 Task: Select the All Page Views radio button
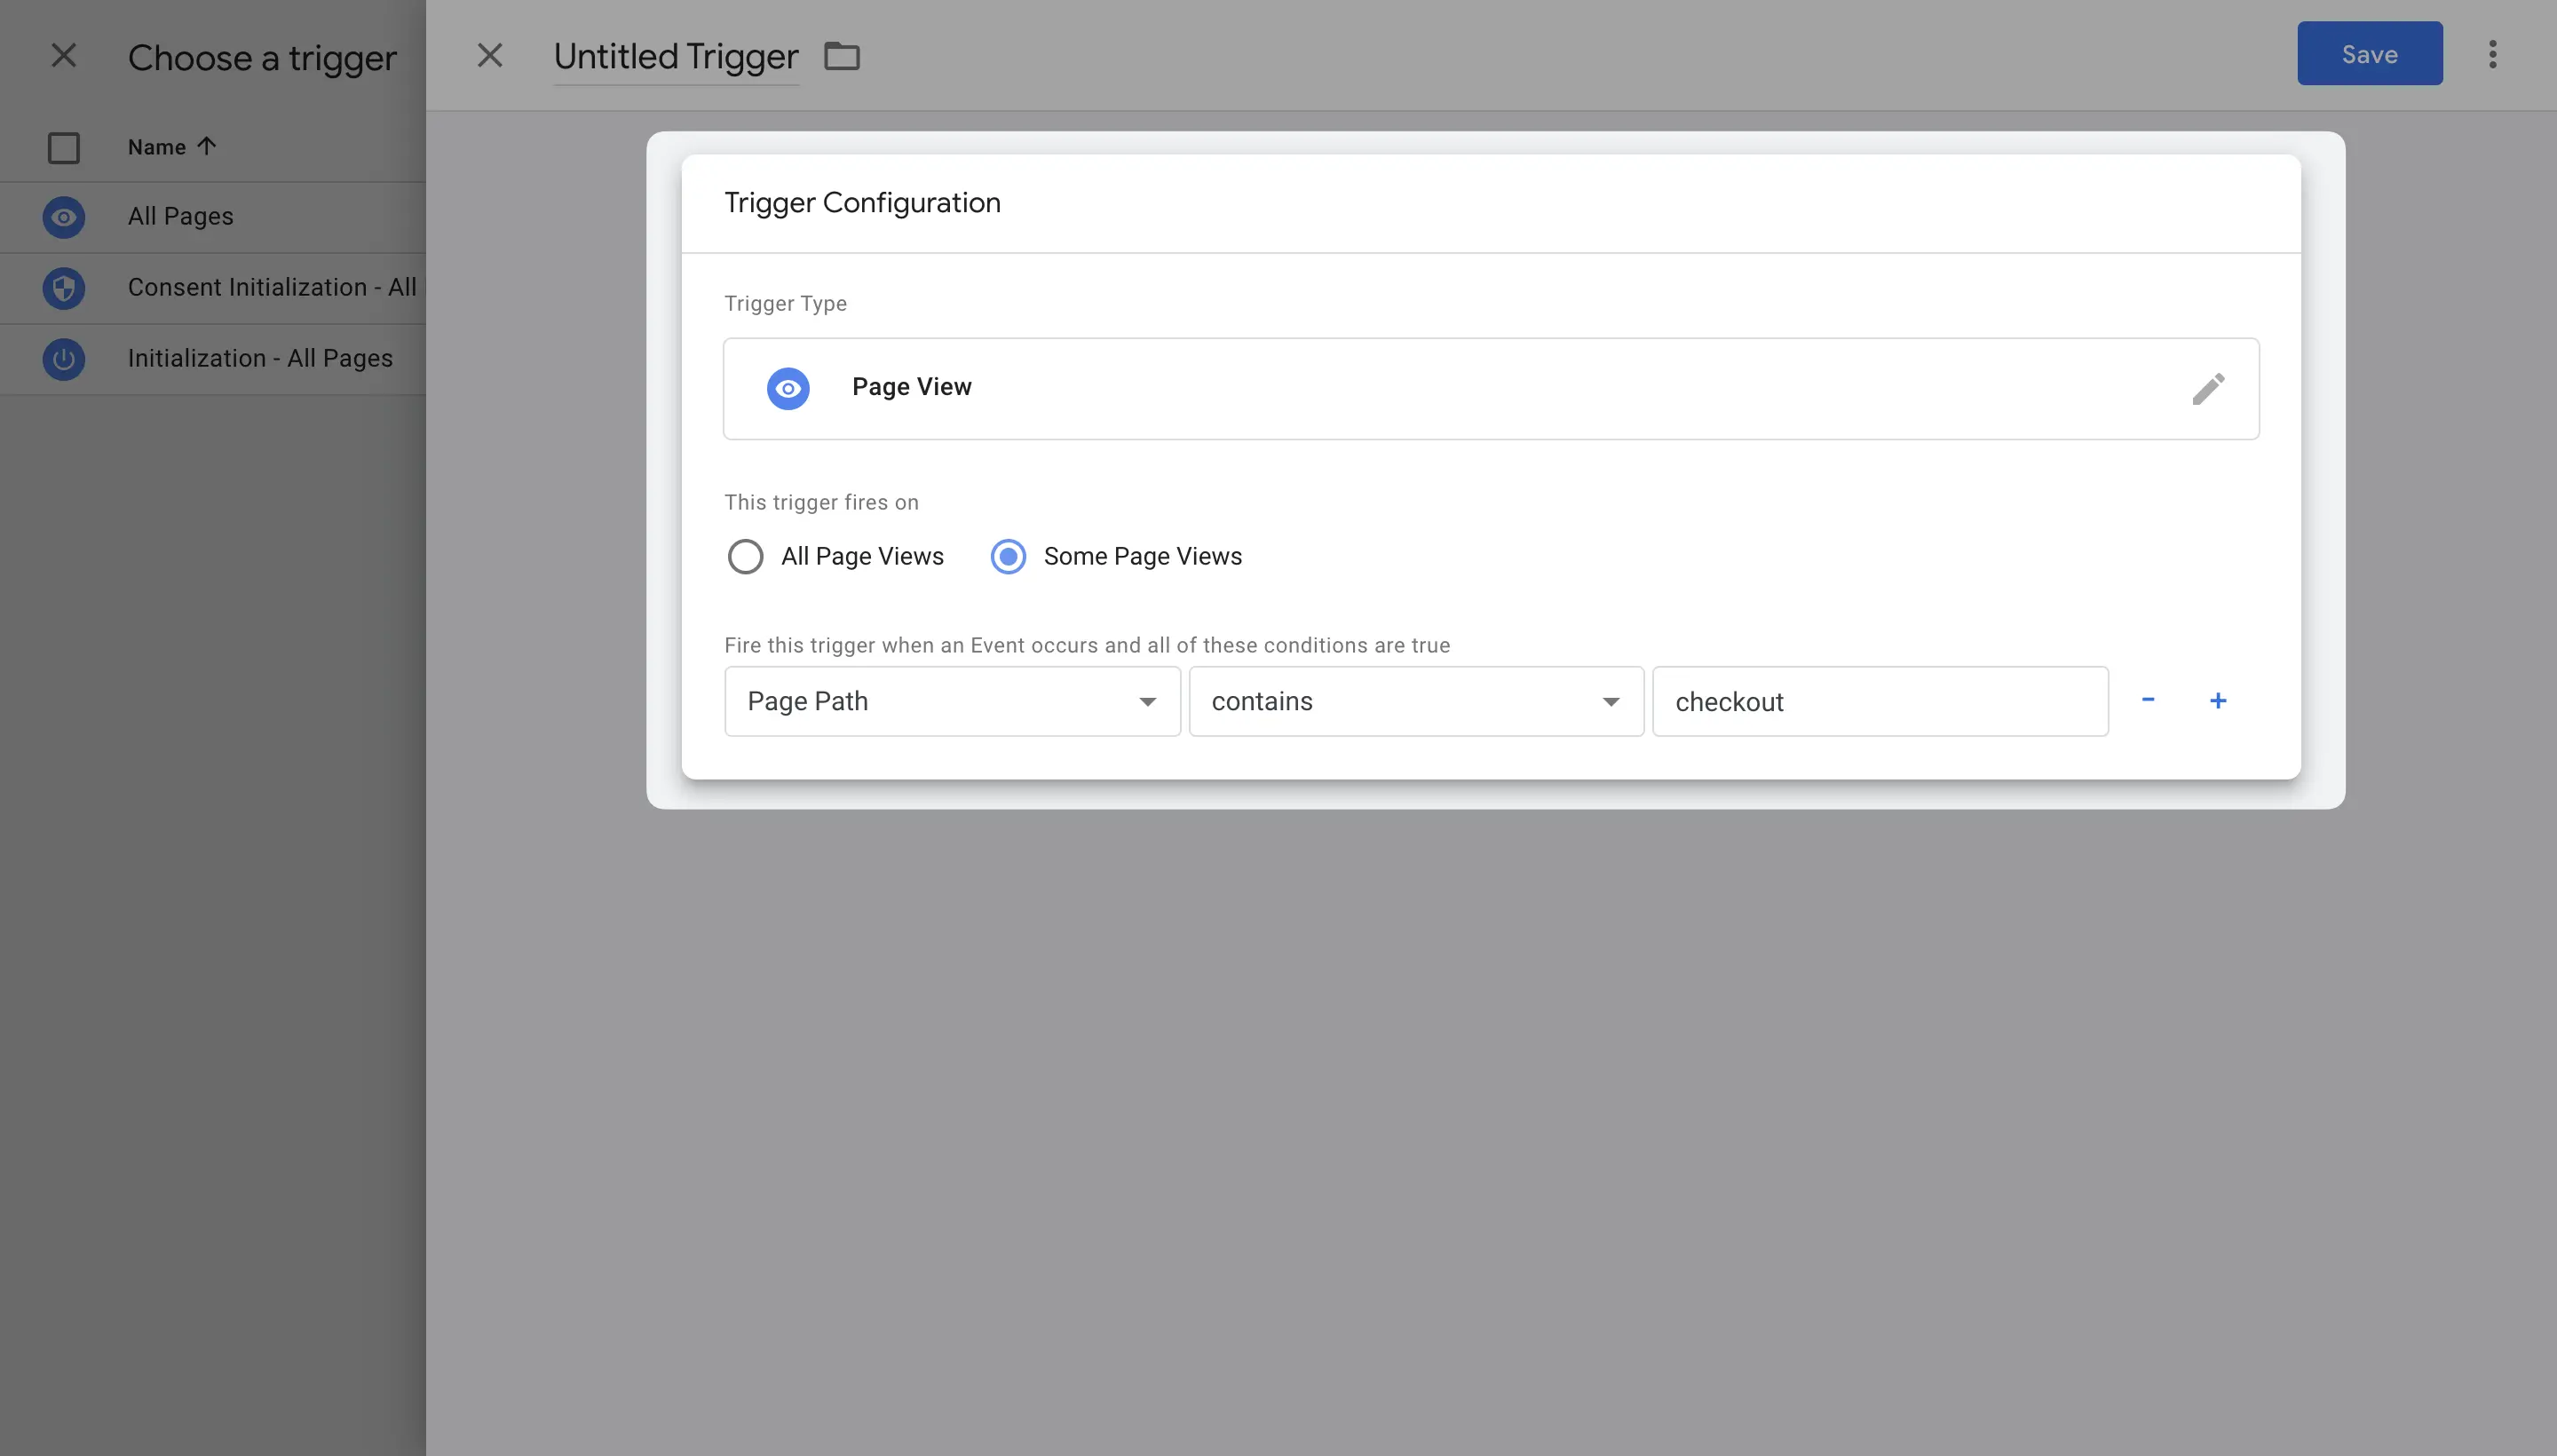pyautogui.click(x=745, y=556)
